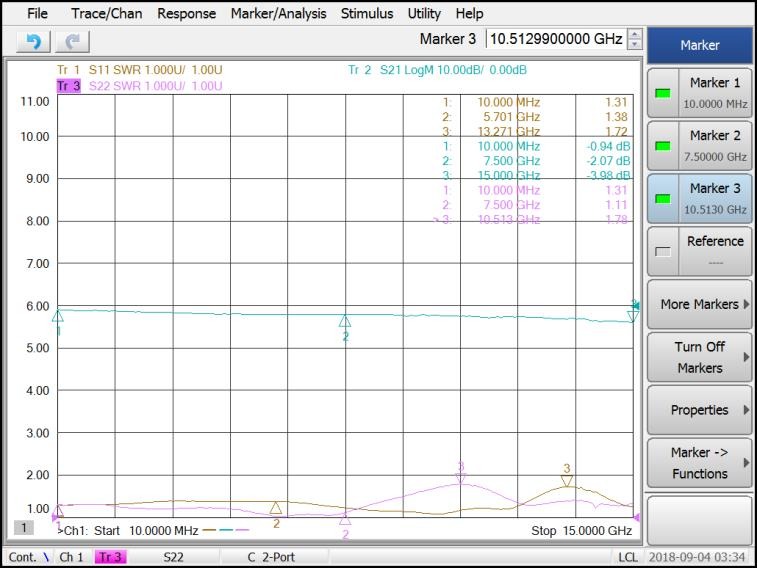The height and width of the screenshot is (568, 758).
Task: Click S22 in the status bar
Action: pos(173,557)
